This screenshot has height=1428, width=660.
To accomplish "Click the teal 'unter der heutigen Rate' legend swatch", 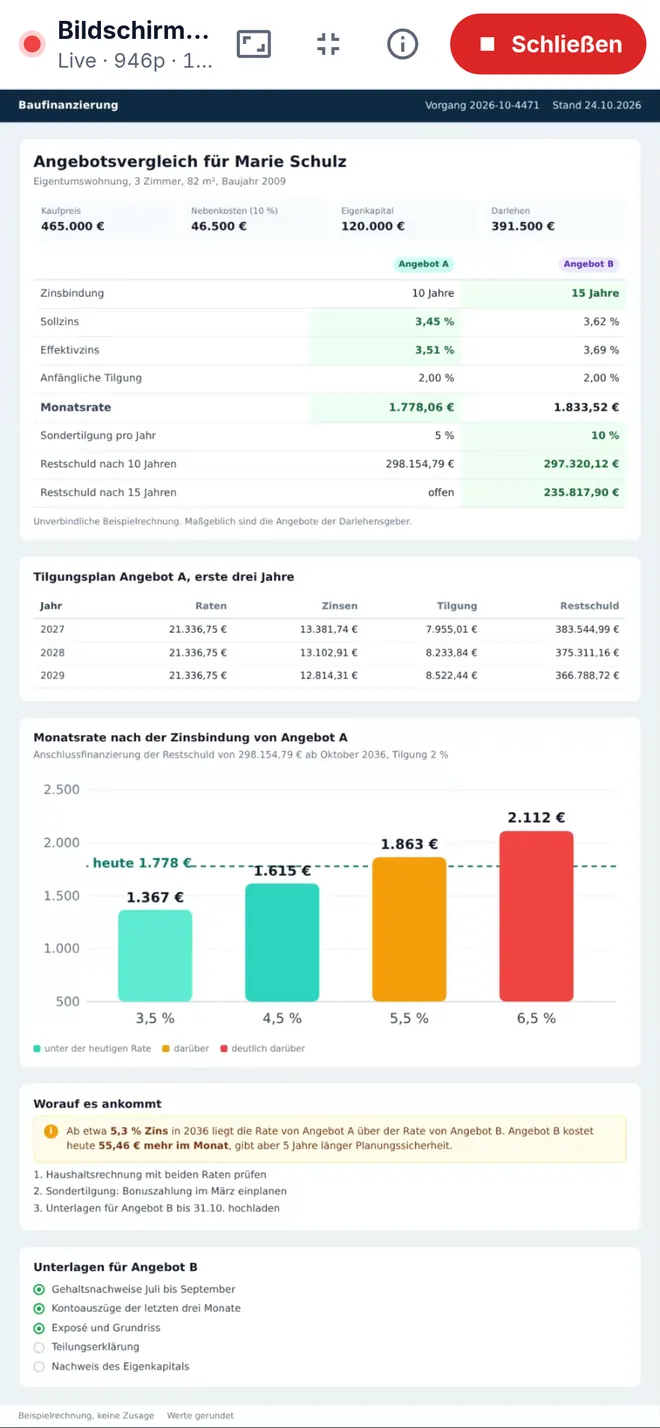I will 37,1048.
